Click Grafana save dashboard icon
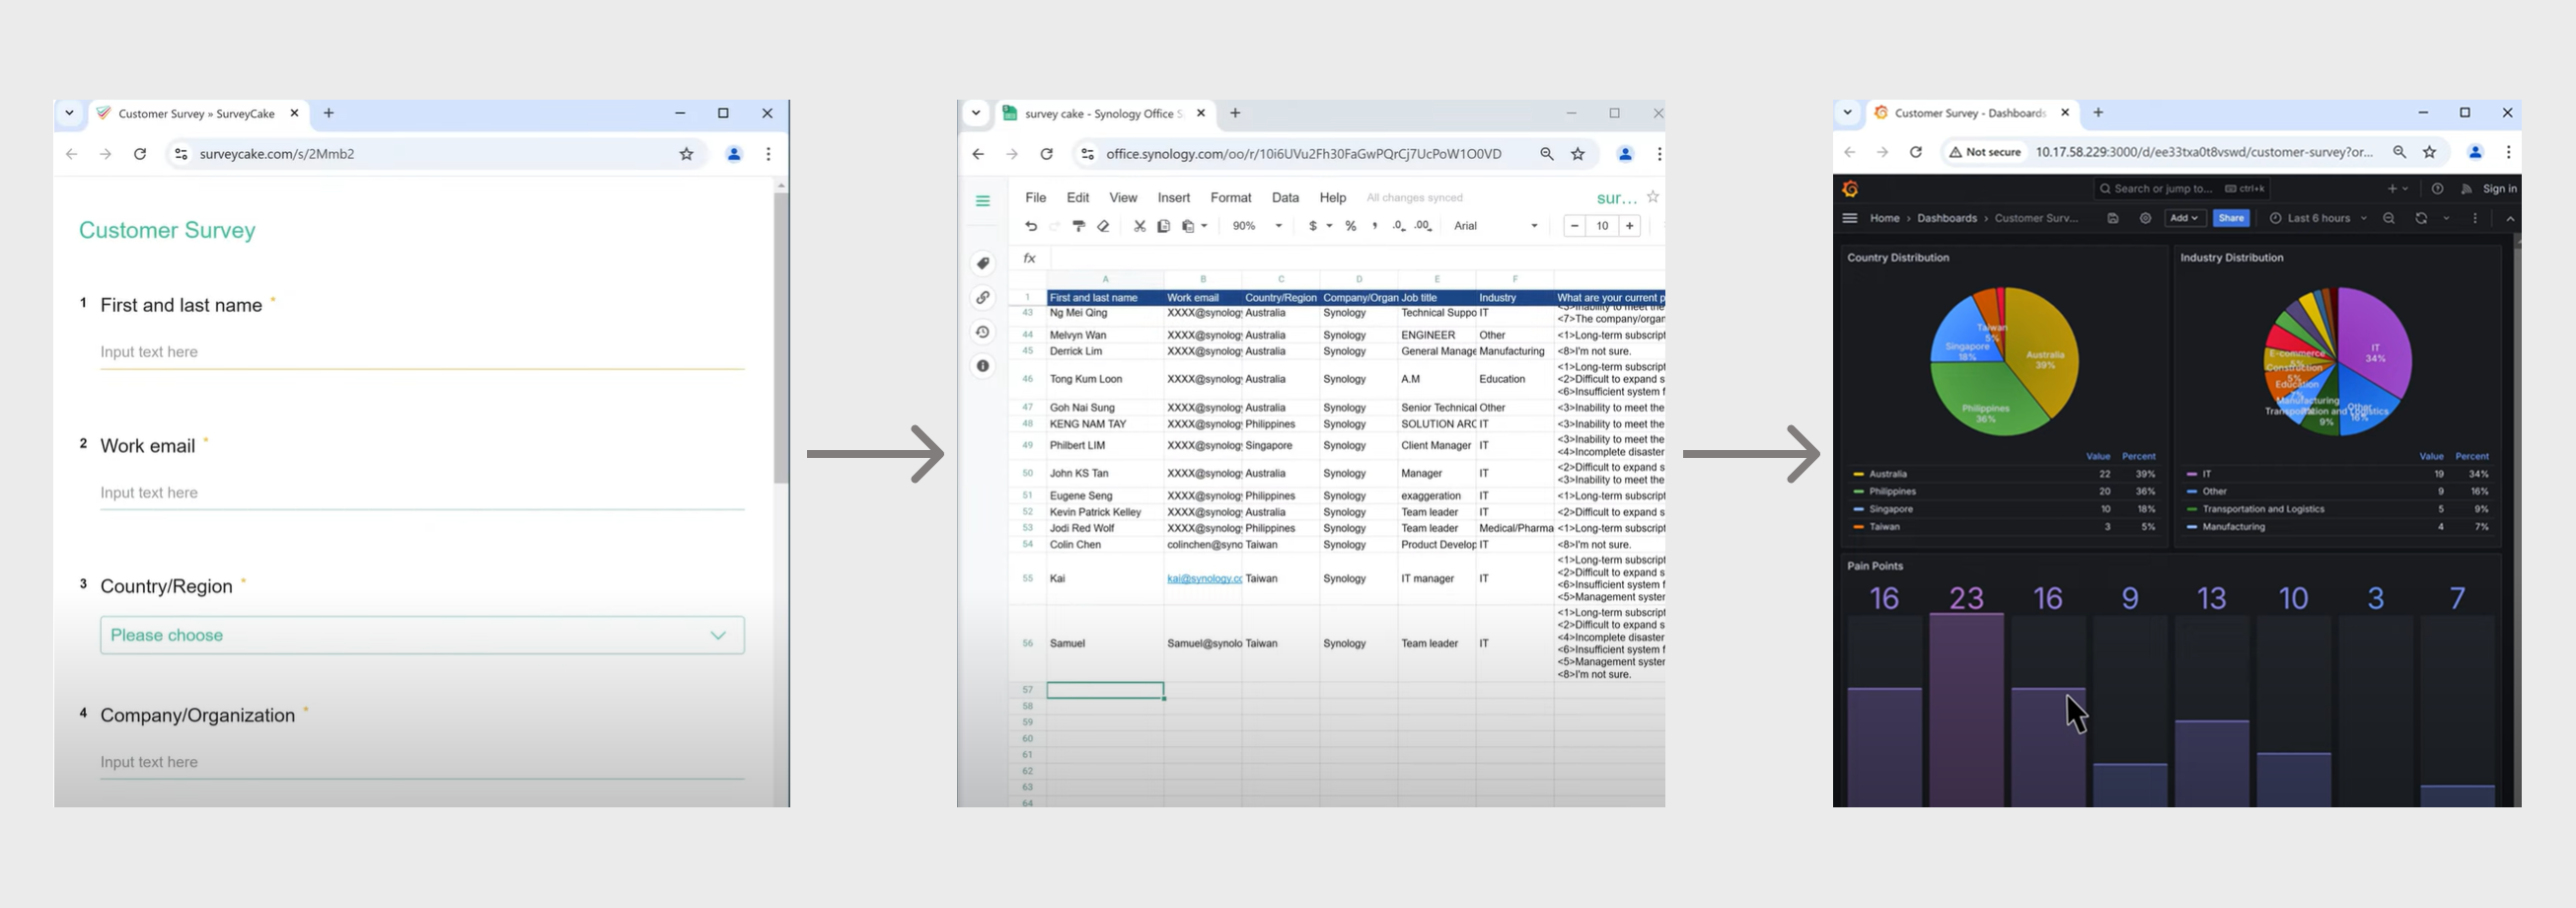This screenshot has height=908, width=2576. coord(2113,218)
